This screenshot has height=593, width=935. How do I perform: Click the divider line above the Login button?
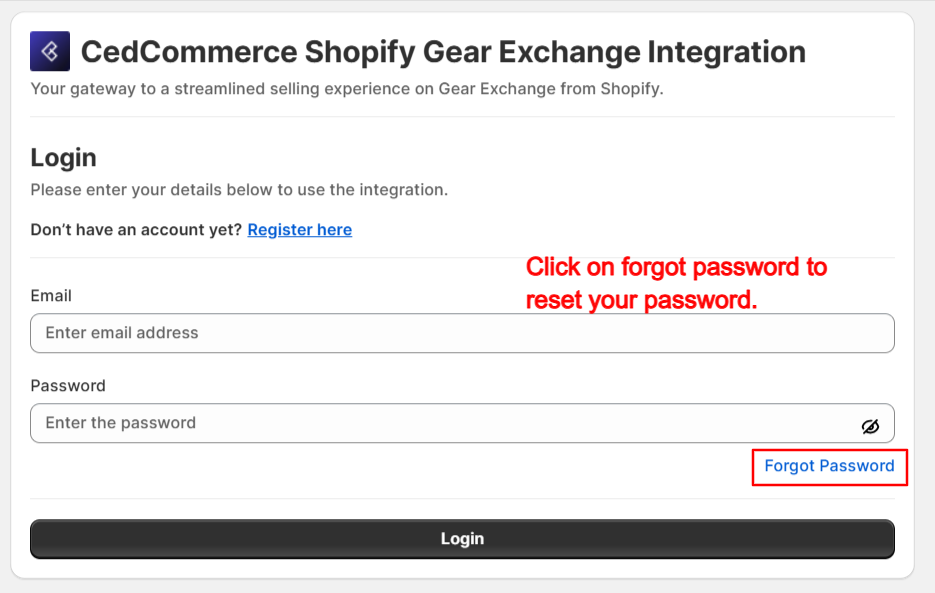(x=462, y=498)
